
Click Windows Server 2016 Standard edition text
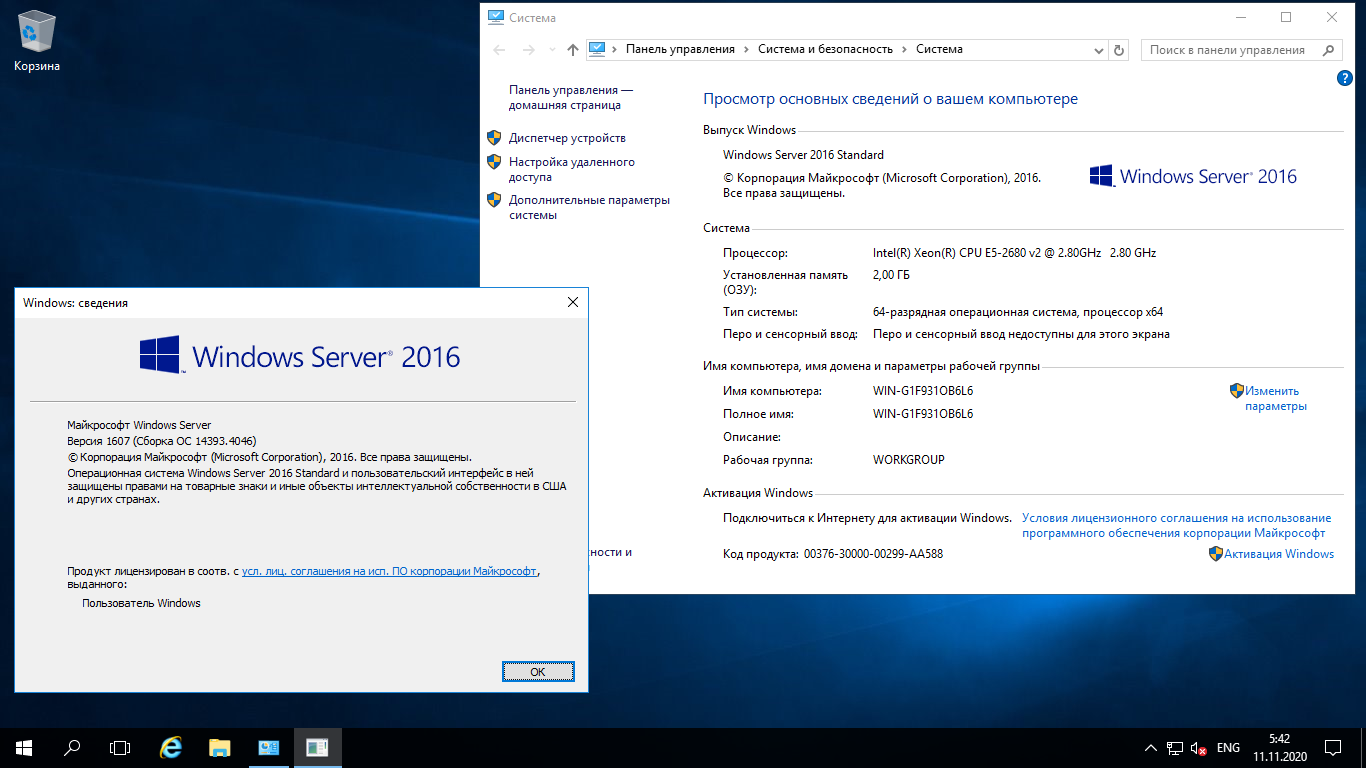(x=803, y=155)
